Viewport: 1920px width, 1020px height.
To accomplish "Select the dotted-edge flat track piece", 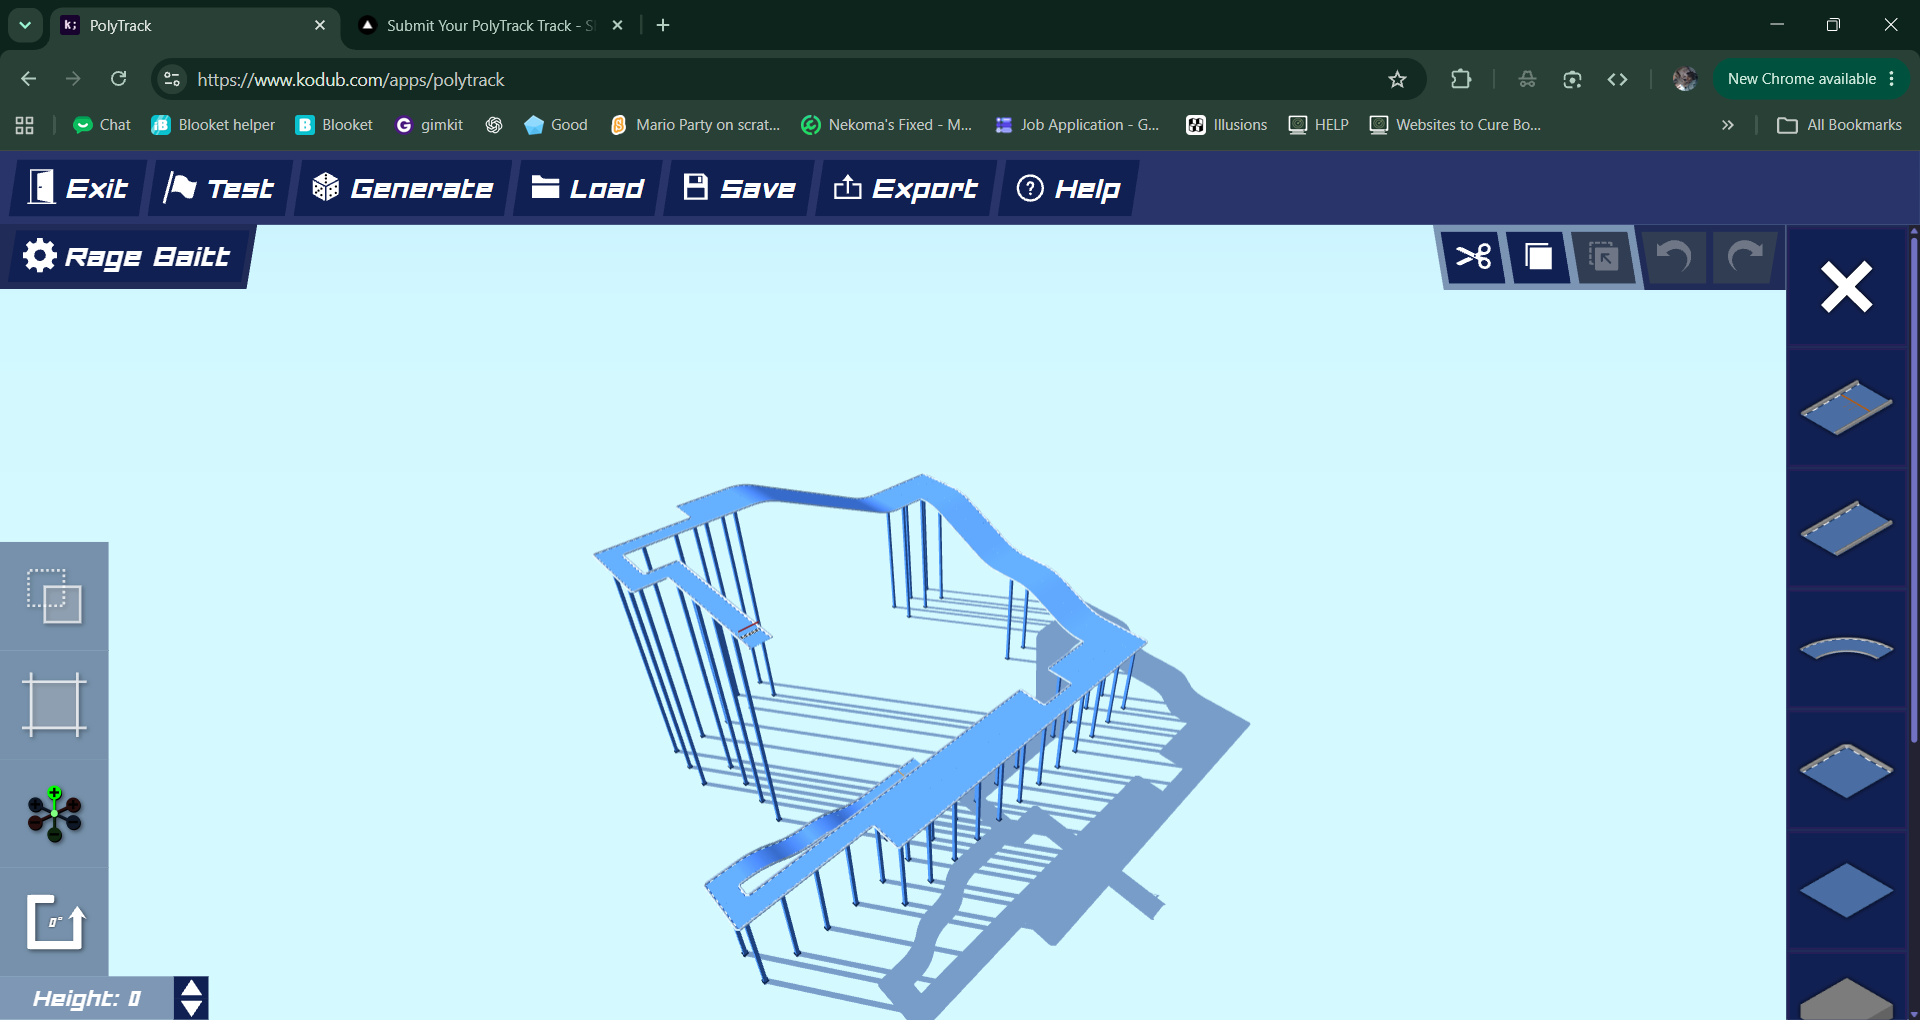I will [x=1846, y=770].
